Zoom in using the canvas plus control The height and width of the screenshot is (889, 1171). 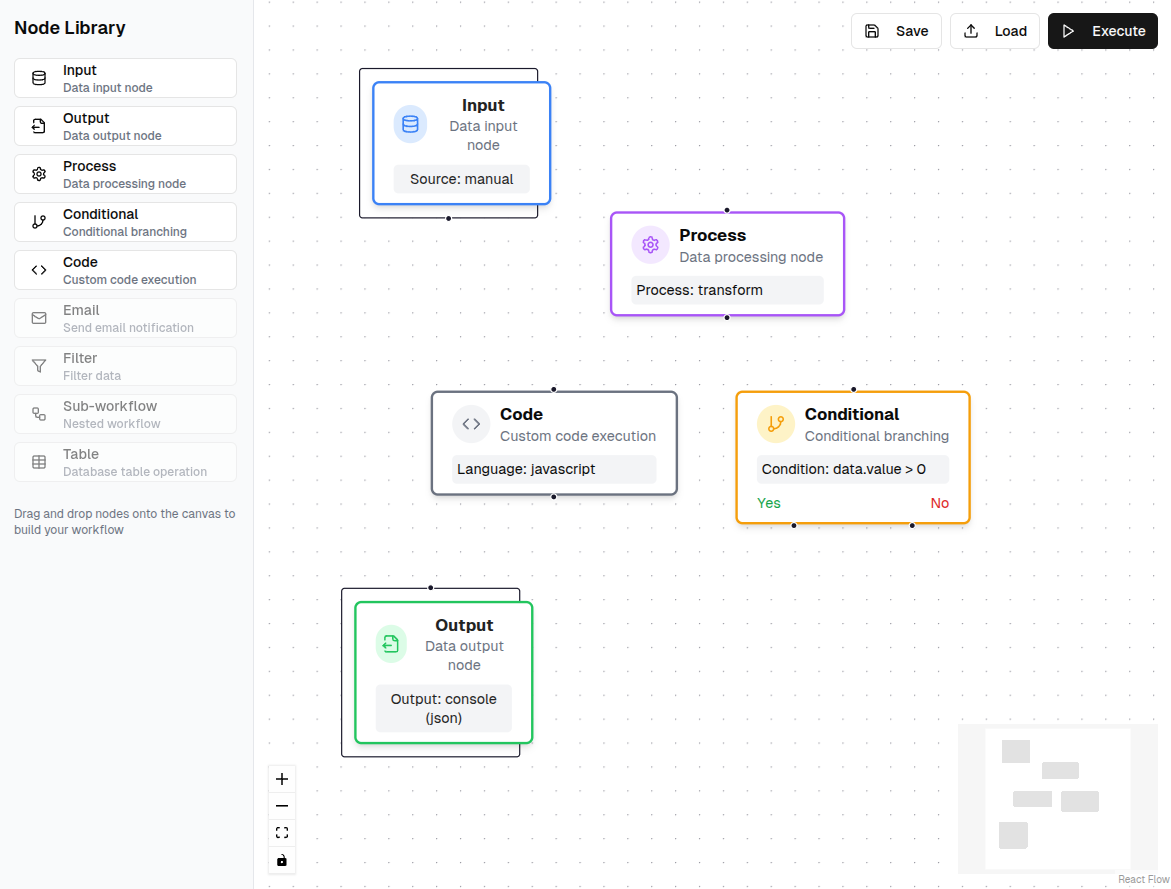[x=282, y=778]
